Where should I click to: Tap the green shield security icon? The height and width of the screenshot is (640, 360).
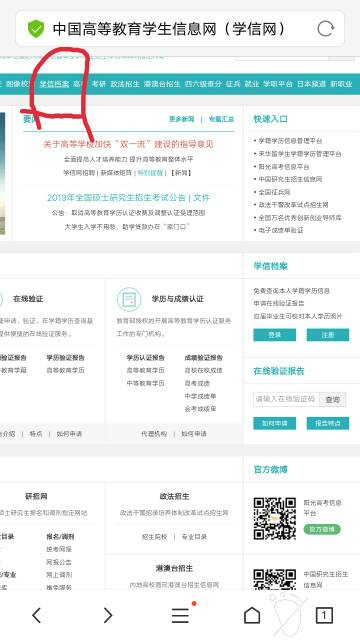coord(36,29)
